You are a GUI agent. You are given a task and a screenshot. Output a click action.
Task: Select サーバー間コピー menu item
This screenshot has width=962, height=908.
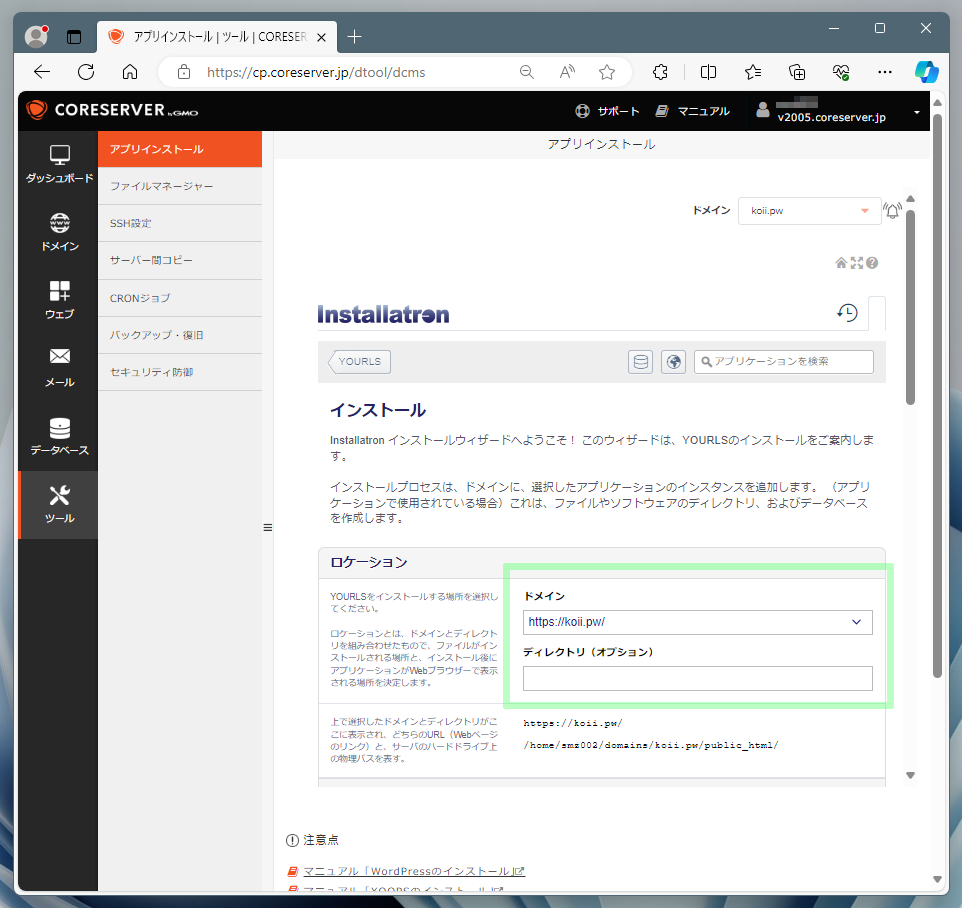(180, 261)
